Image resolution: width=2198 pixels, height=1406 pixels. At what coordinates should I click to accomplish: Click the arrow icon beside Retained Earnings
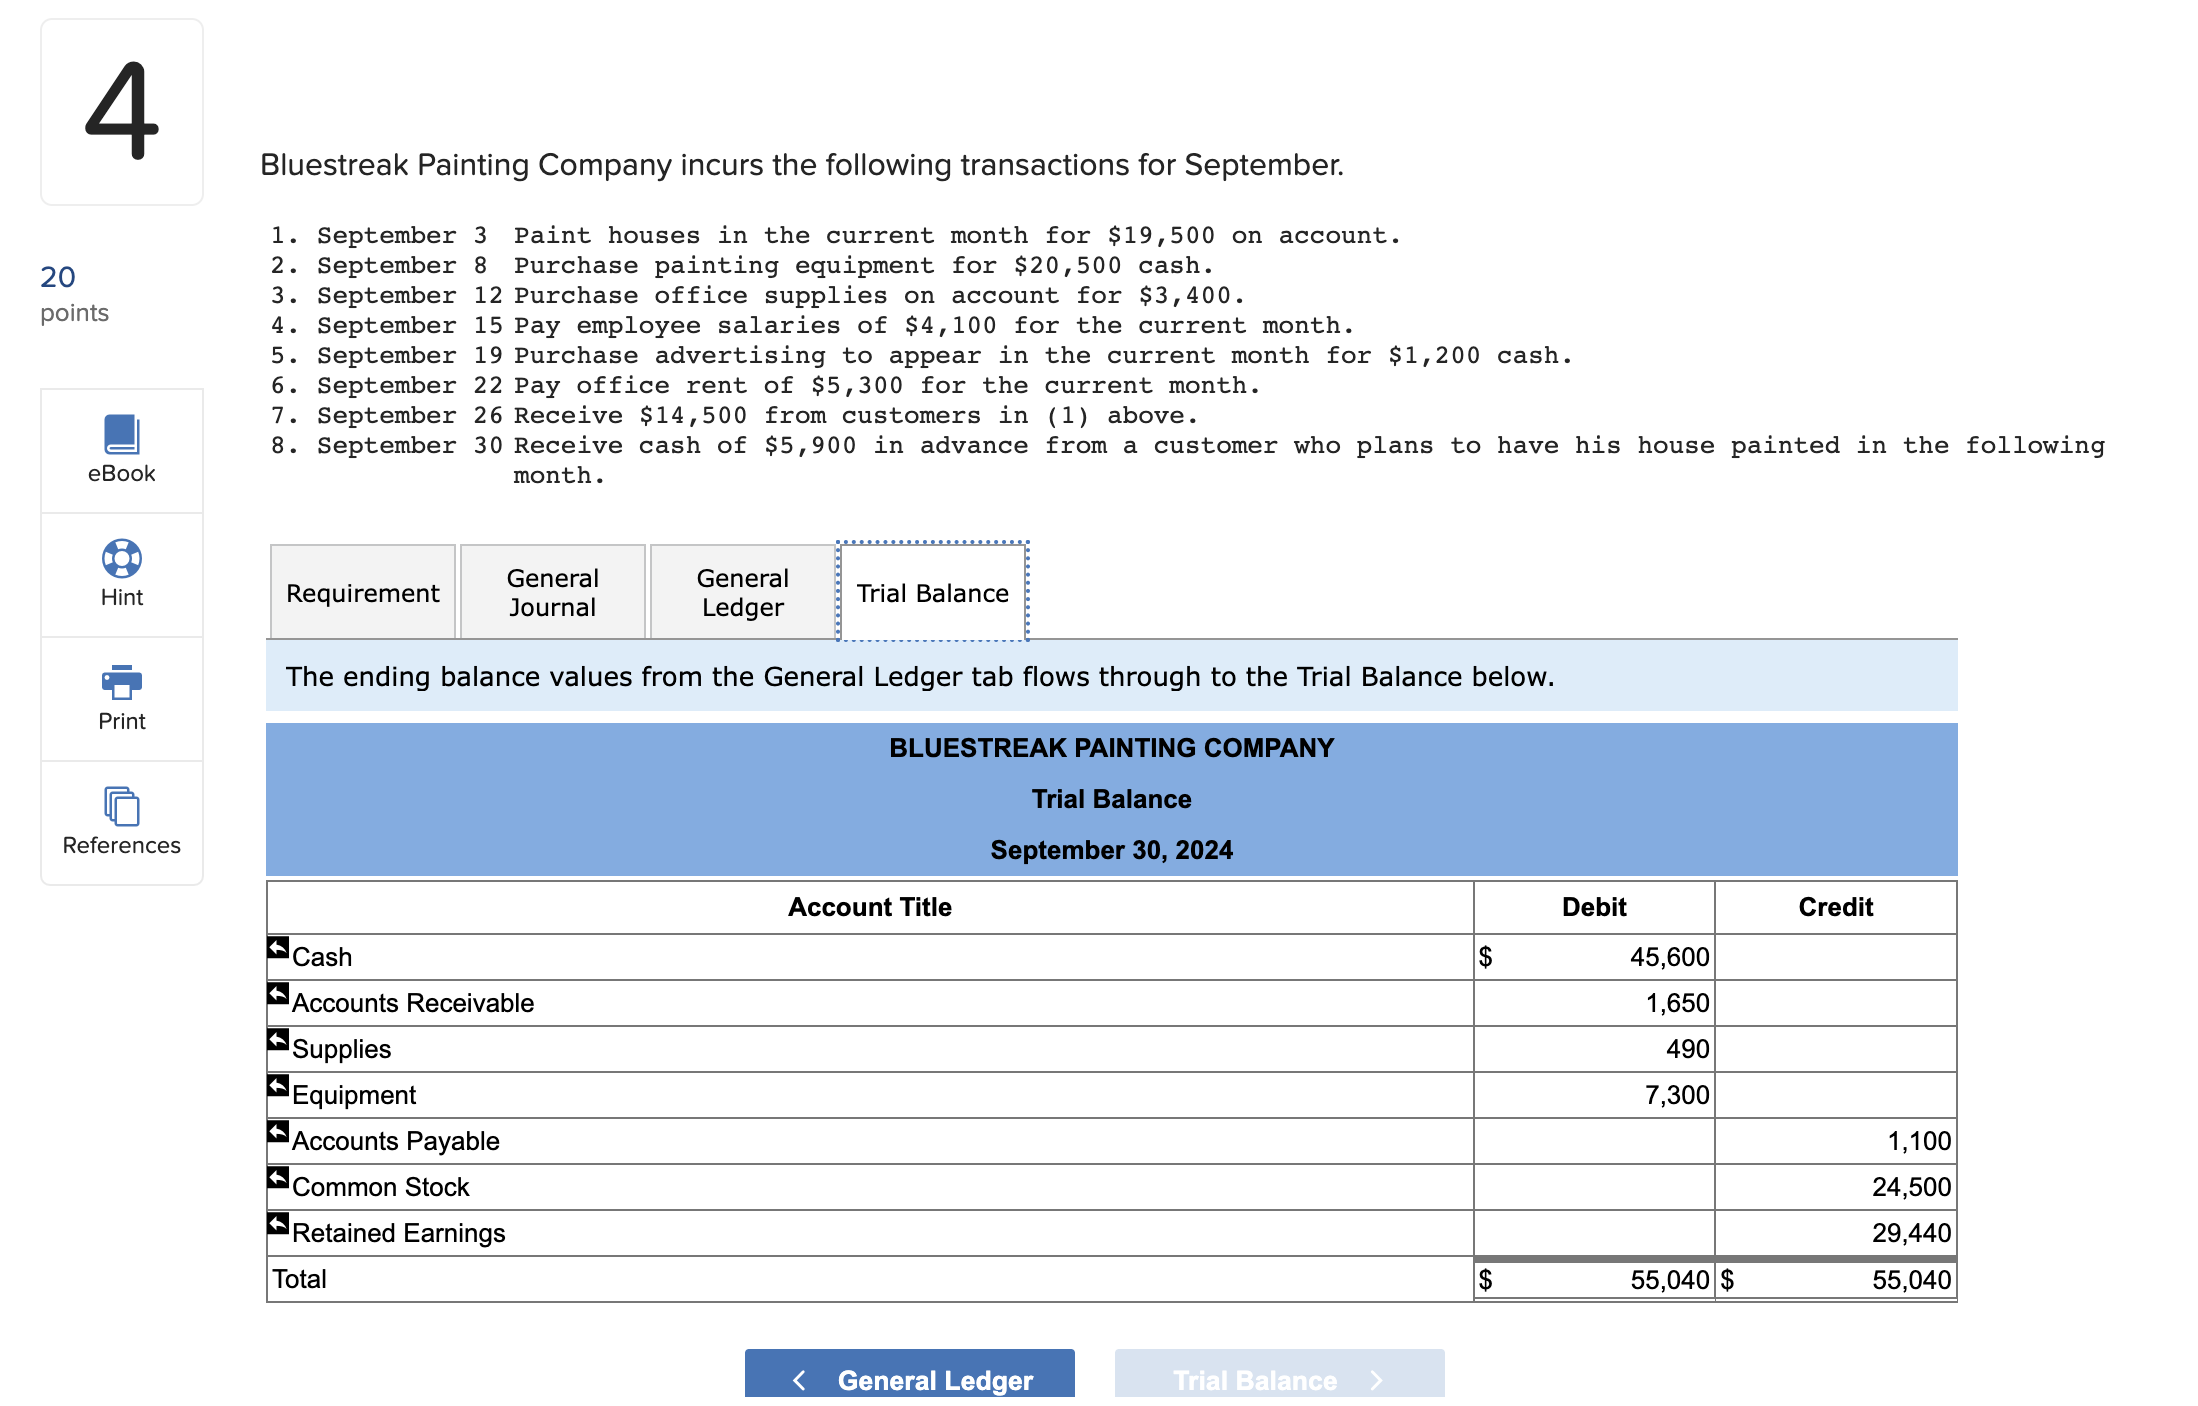click(278, 1223)
